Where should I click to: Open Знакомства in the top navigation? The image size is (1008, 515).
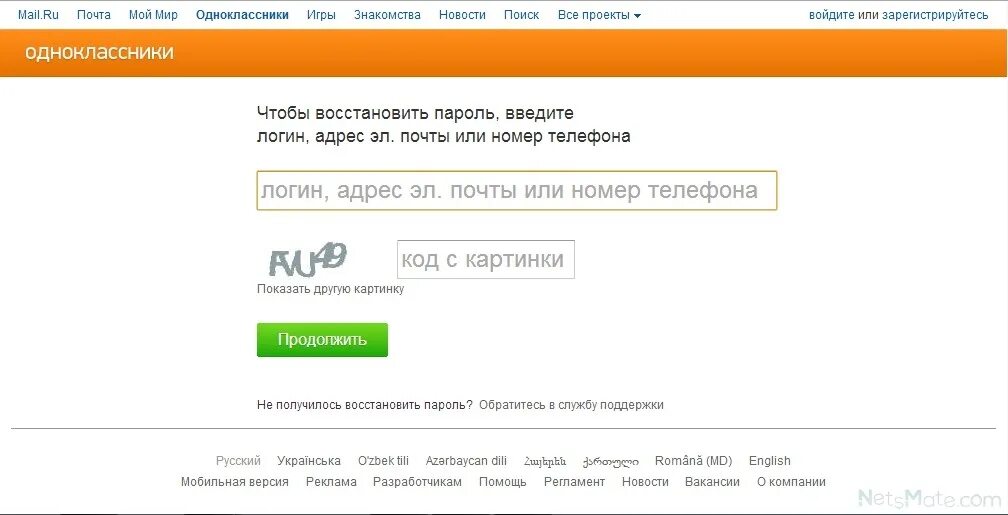coord(387,15)
